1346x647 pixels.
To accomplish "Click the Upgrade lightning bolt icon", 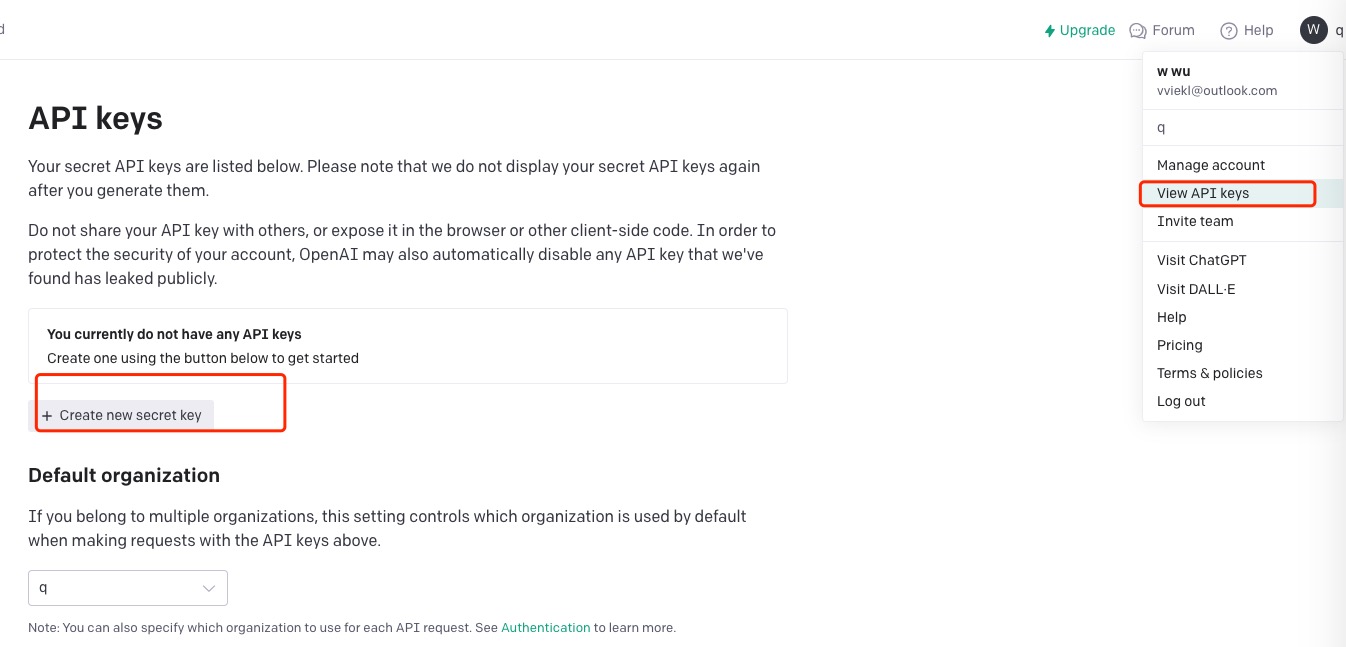I will tap(1049, 31).
